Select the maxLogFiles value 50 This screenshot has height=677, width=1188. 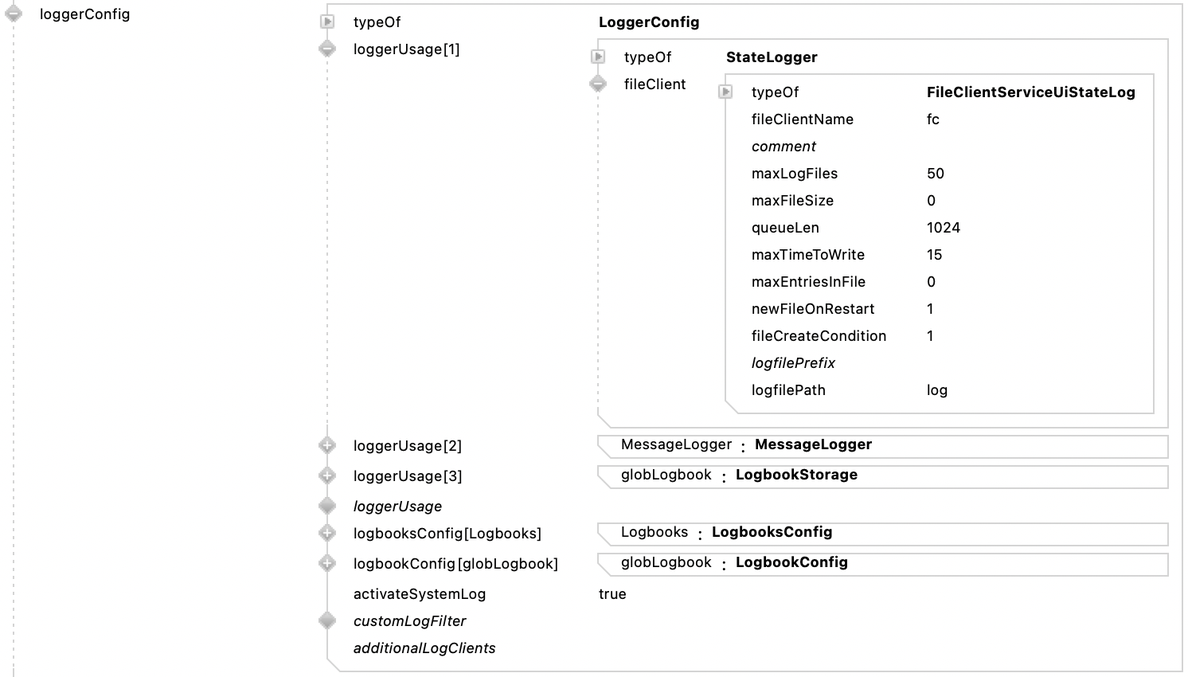tap(935, 174)
